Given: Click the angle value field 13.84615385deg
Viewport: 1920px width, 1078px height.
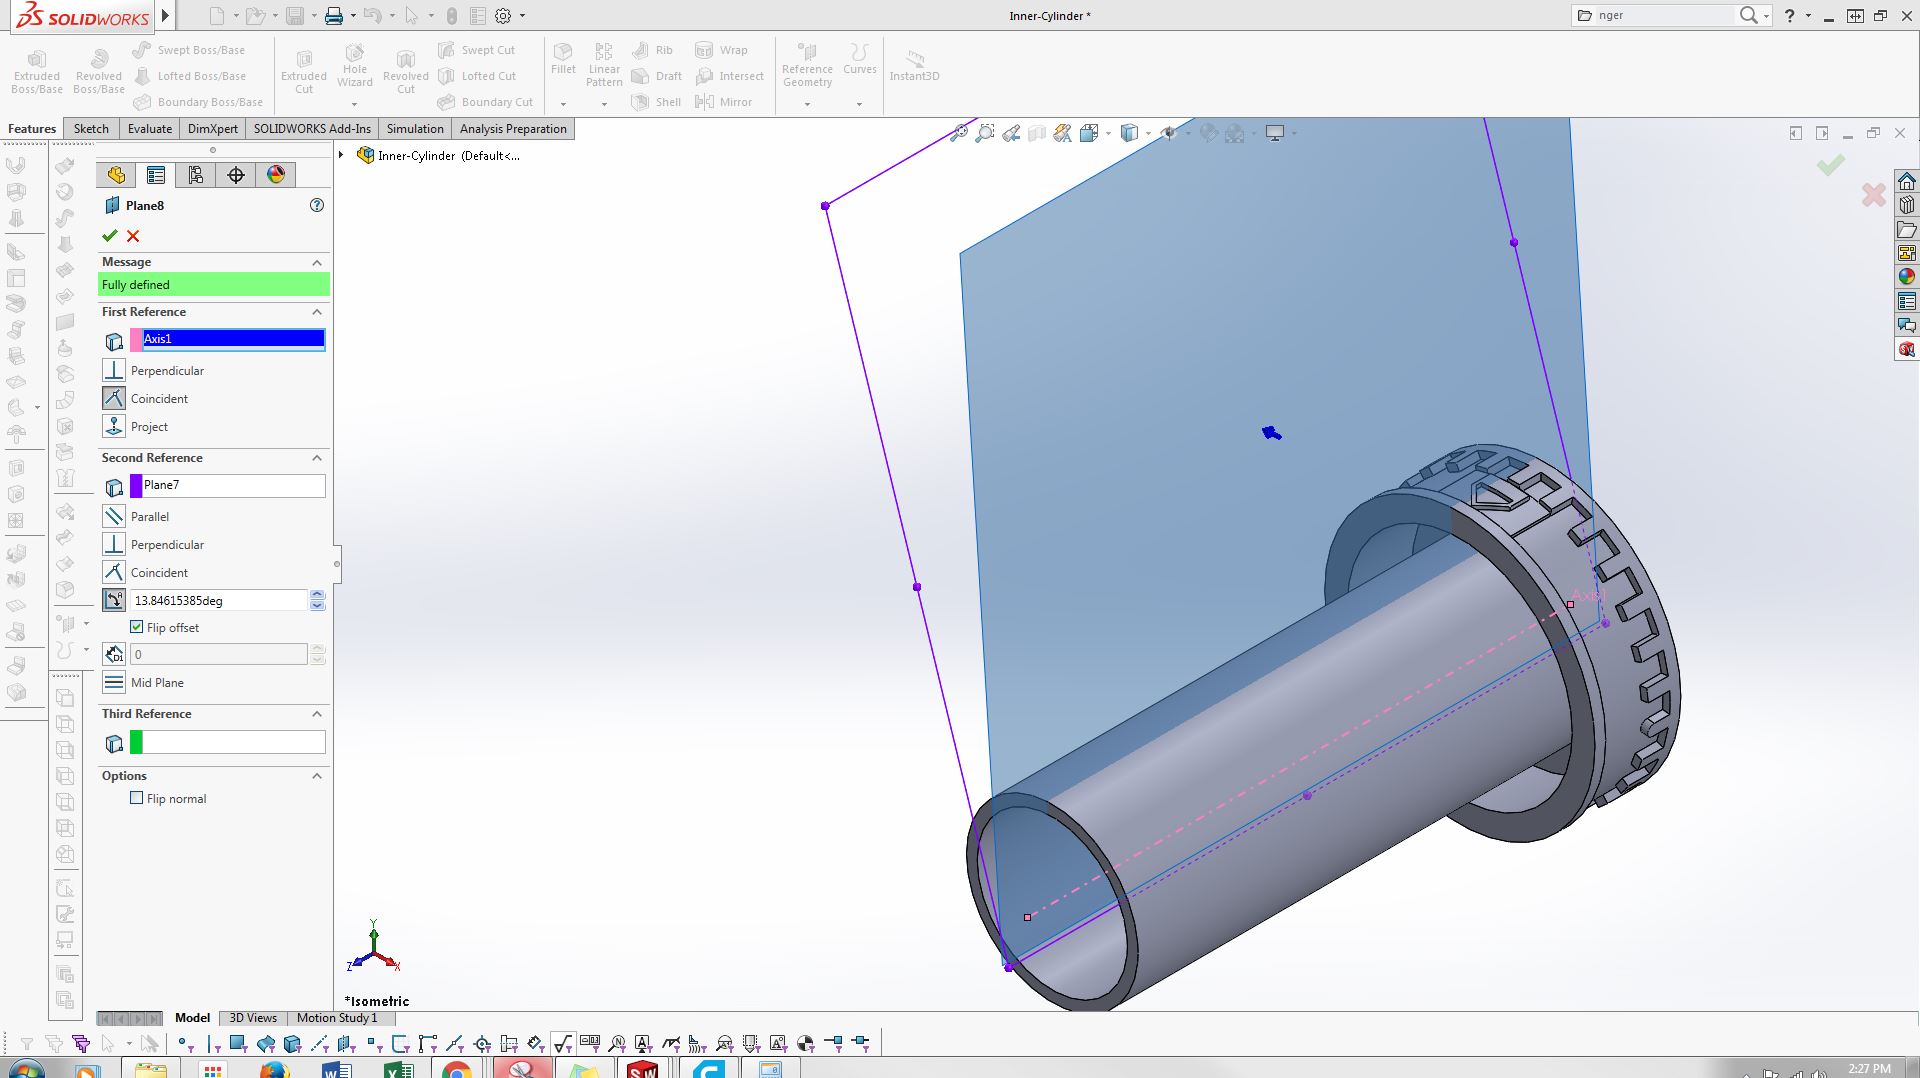Looking at the screenshot, I should pyautogui.click(x=219, y=600).
